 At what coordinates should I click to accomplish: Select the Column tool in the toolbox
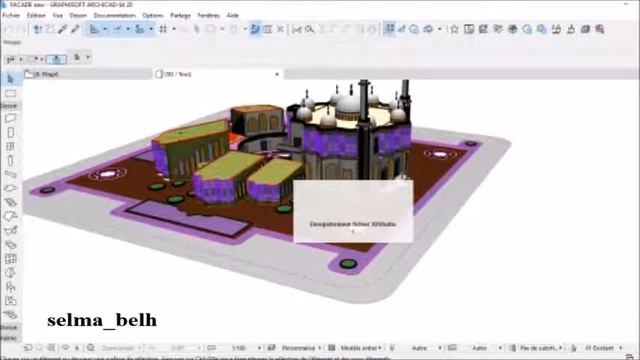pyautogui.click(x=11, y=160)
